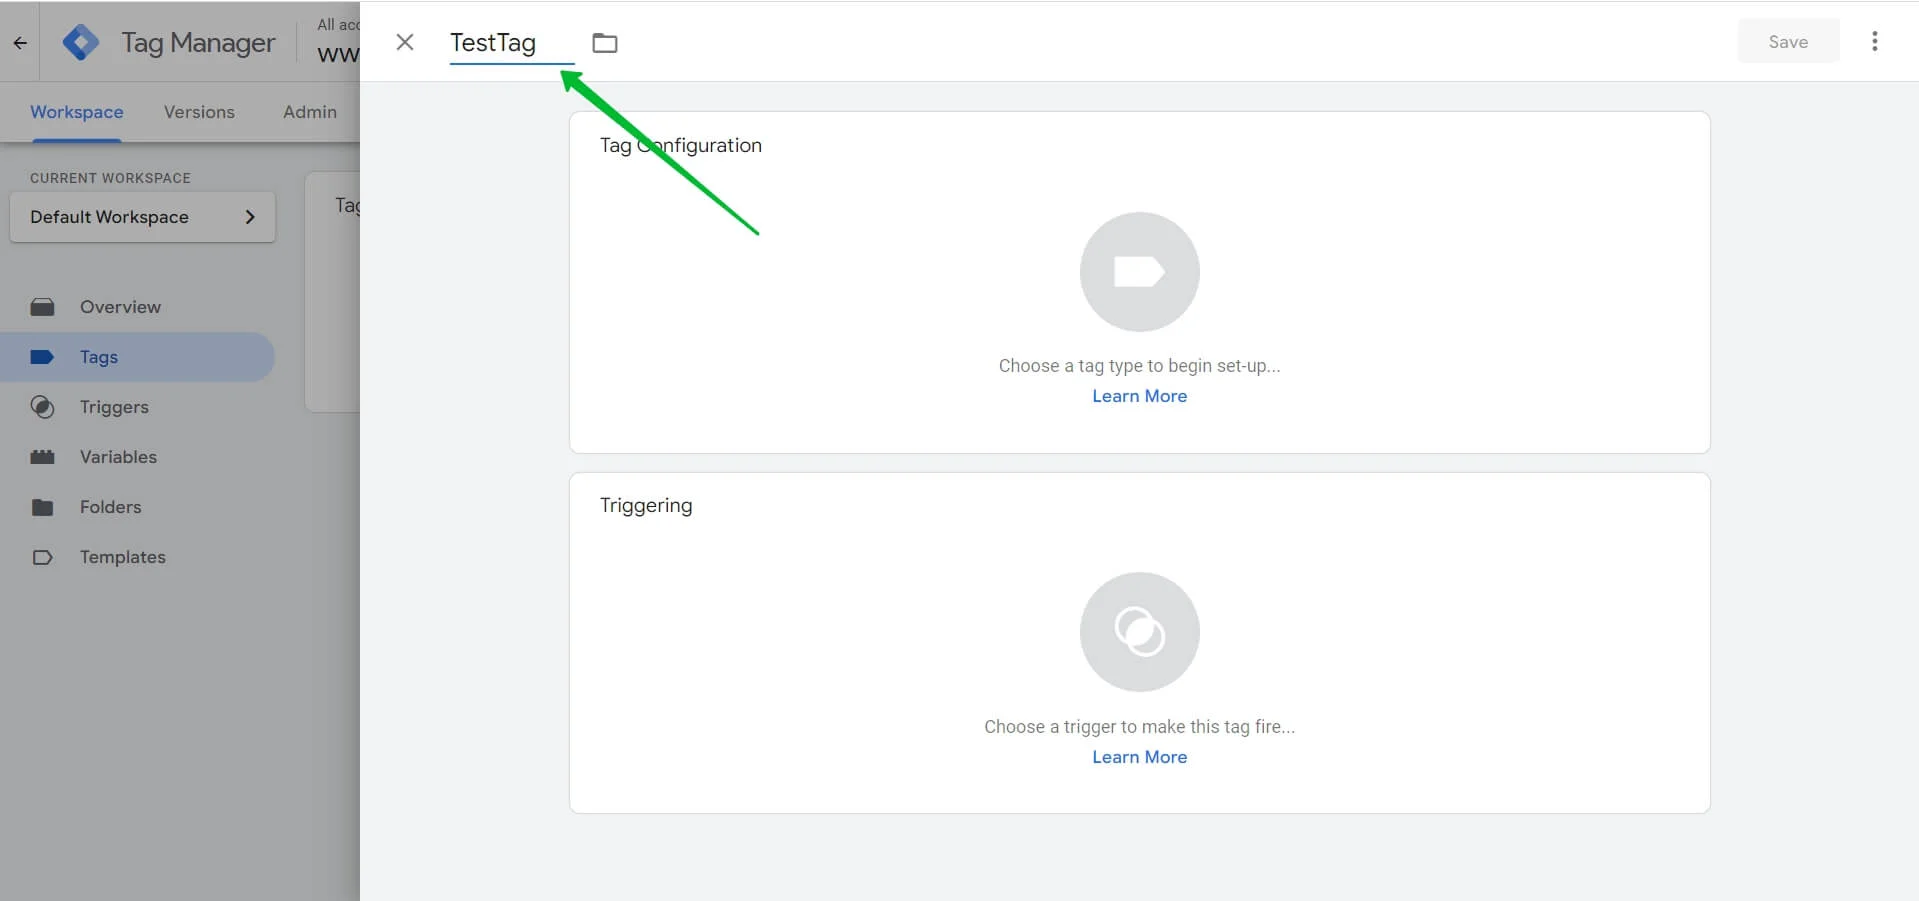Click the Overview briefcase icon
Viewport: 1919px width, 901px height.
click(x=42, y=307)
